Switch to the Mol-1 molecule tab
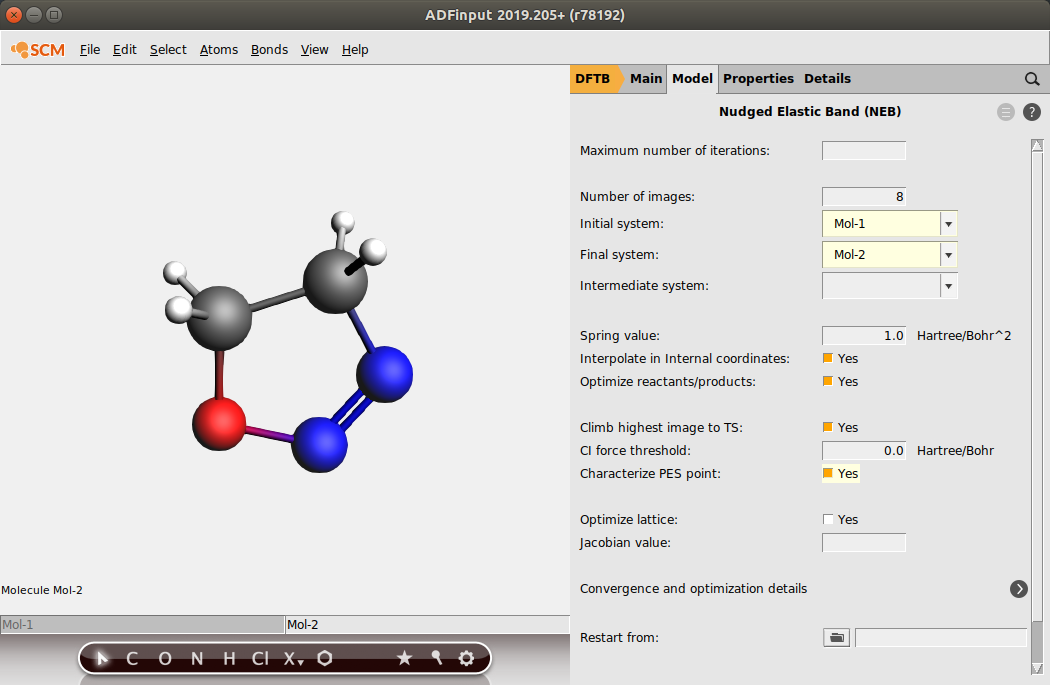 pyautogui.click(x=142, y=625)
